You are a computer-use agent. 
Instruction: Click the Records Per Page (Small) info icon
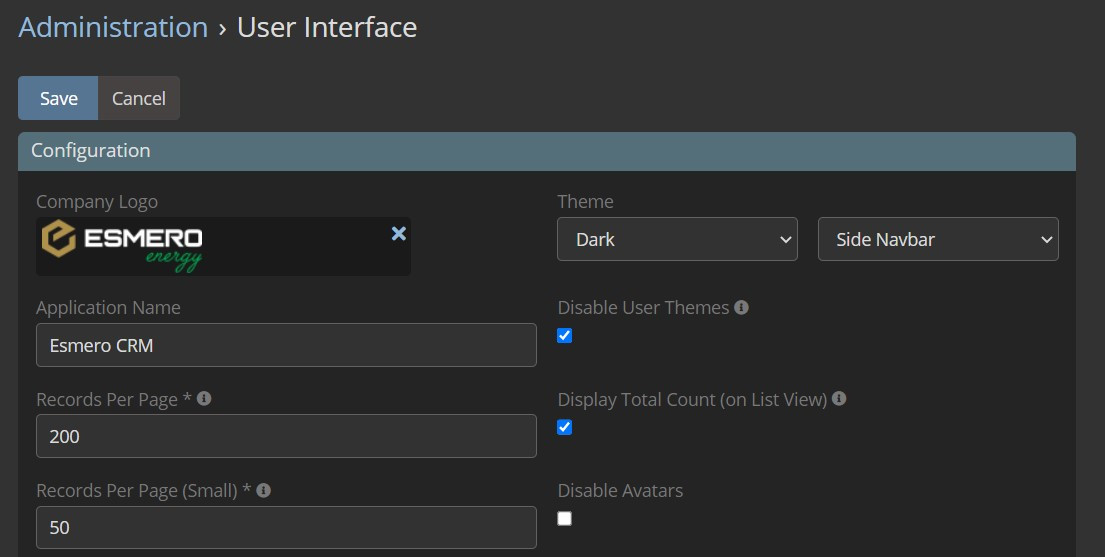click(x=264, y=490)
